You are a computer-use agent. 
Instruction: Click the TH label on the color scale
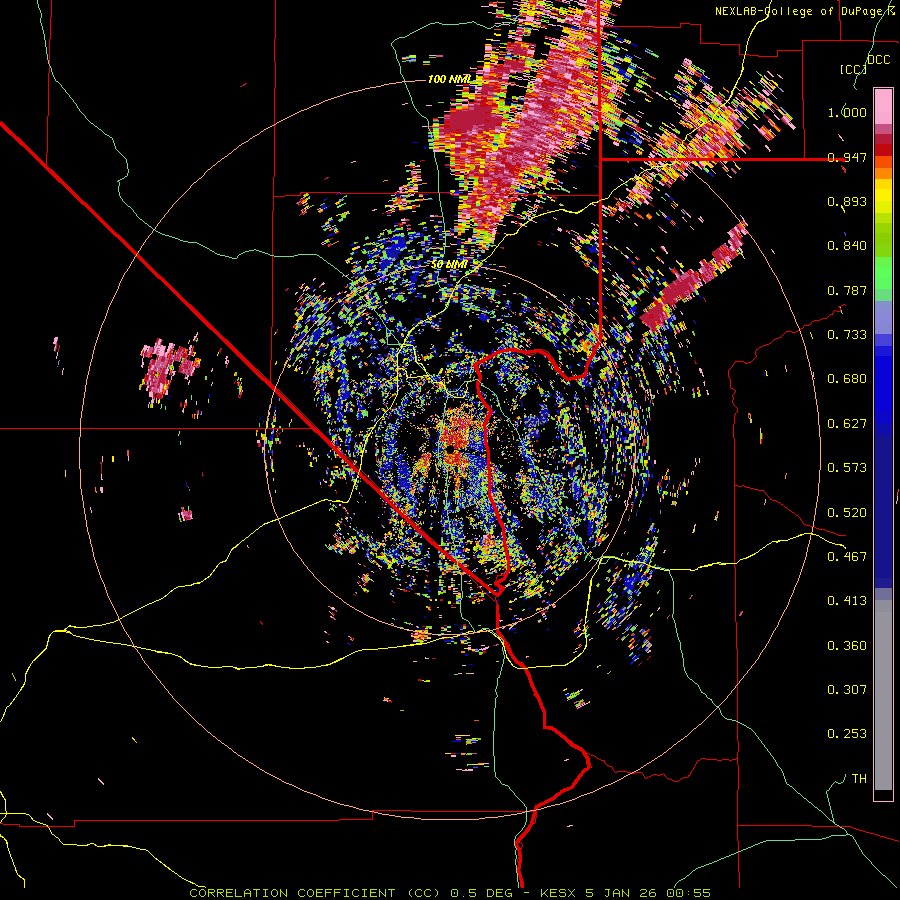point(859,779)
